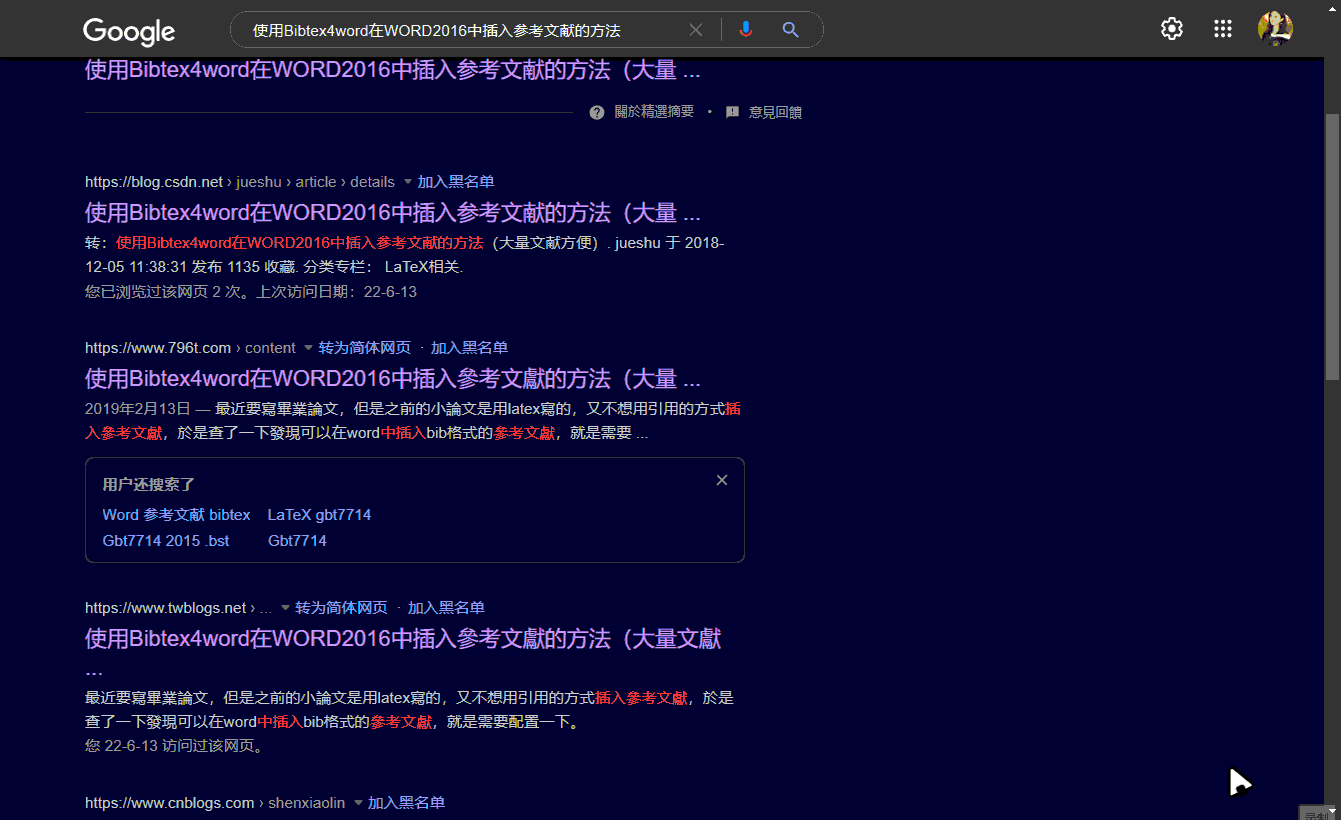1341x820 pixels.
Task: Click the Google logo
Action: click(129, 31)
